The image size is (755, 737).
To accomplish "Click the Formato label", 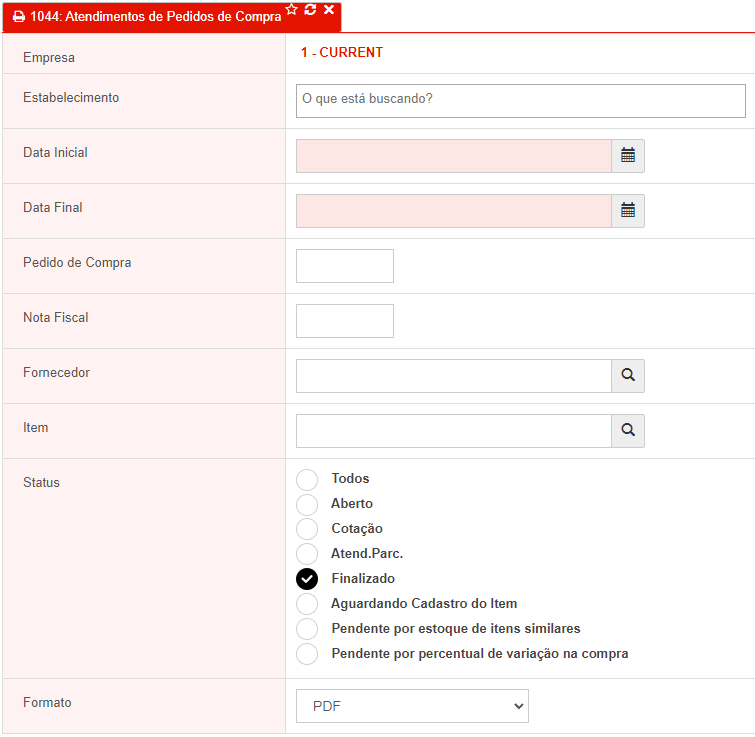I will pos(47,703).
